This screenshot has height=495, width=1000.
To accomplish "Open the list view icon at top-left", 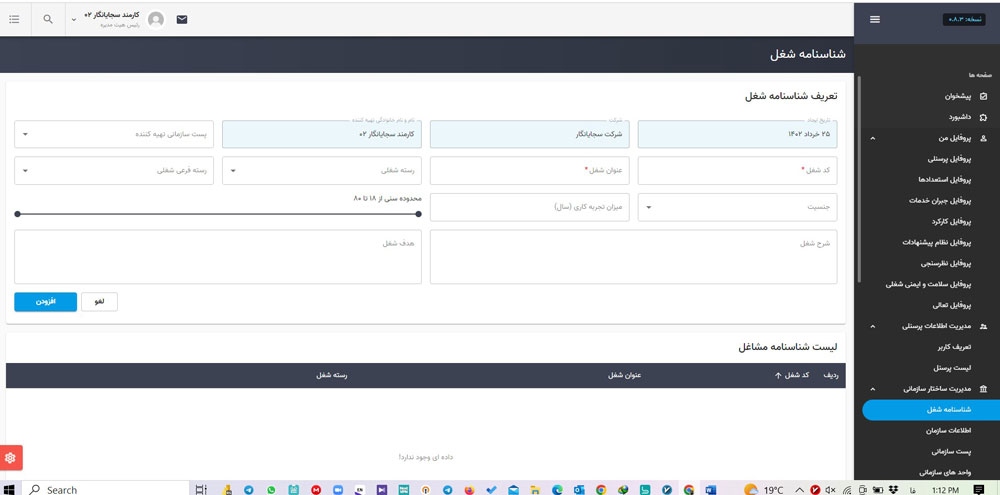I will [x=14, y=19].
